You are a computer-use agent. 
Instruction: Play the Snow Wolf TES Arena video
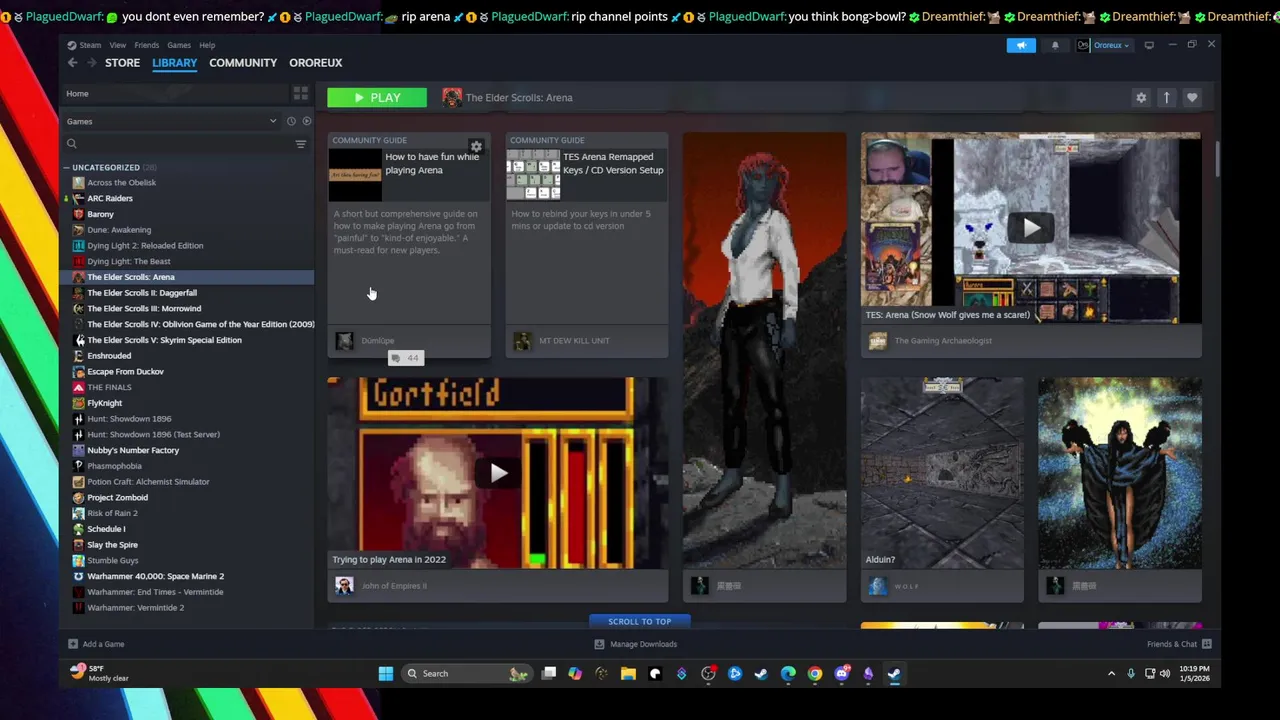[1031, 228]
